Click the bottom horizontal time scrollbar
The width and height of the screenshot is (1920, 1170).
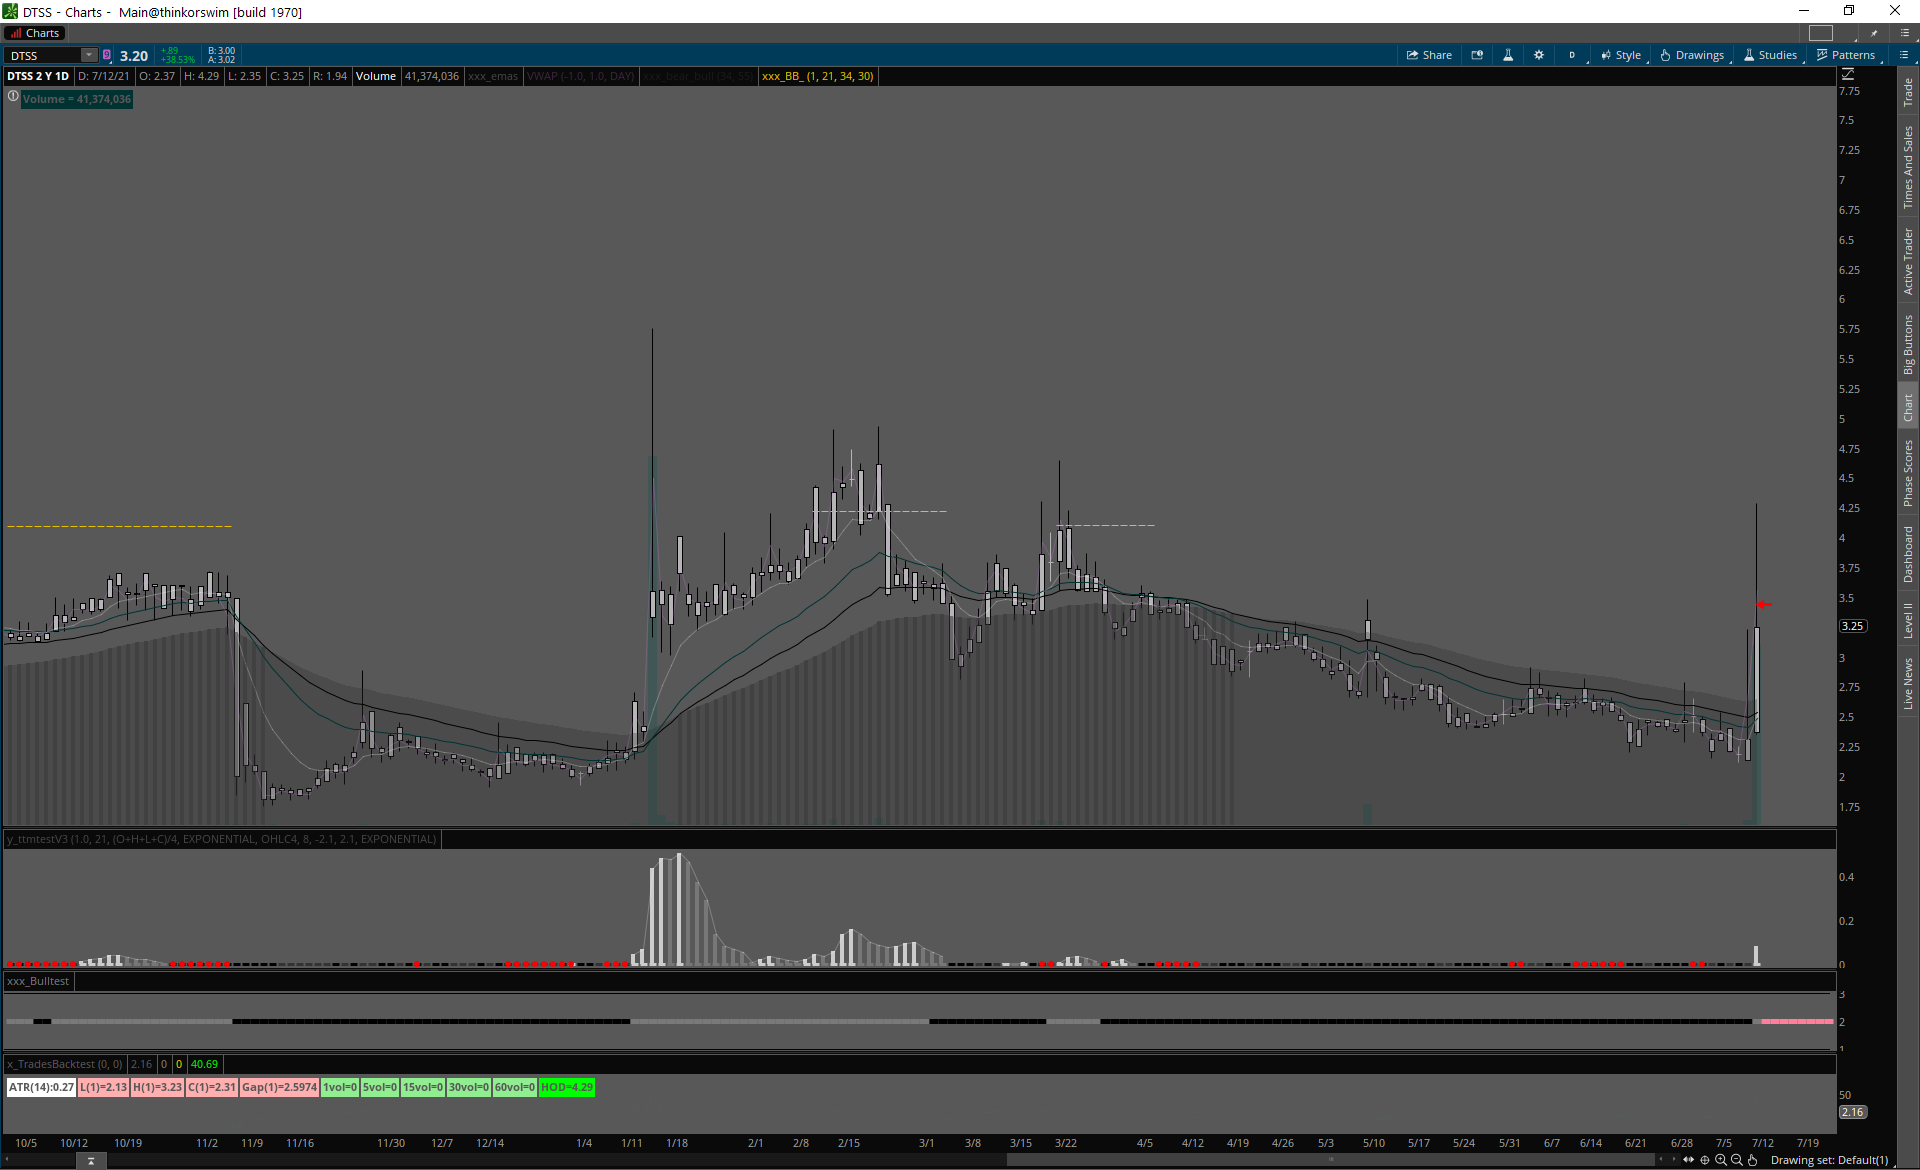1330,1160
